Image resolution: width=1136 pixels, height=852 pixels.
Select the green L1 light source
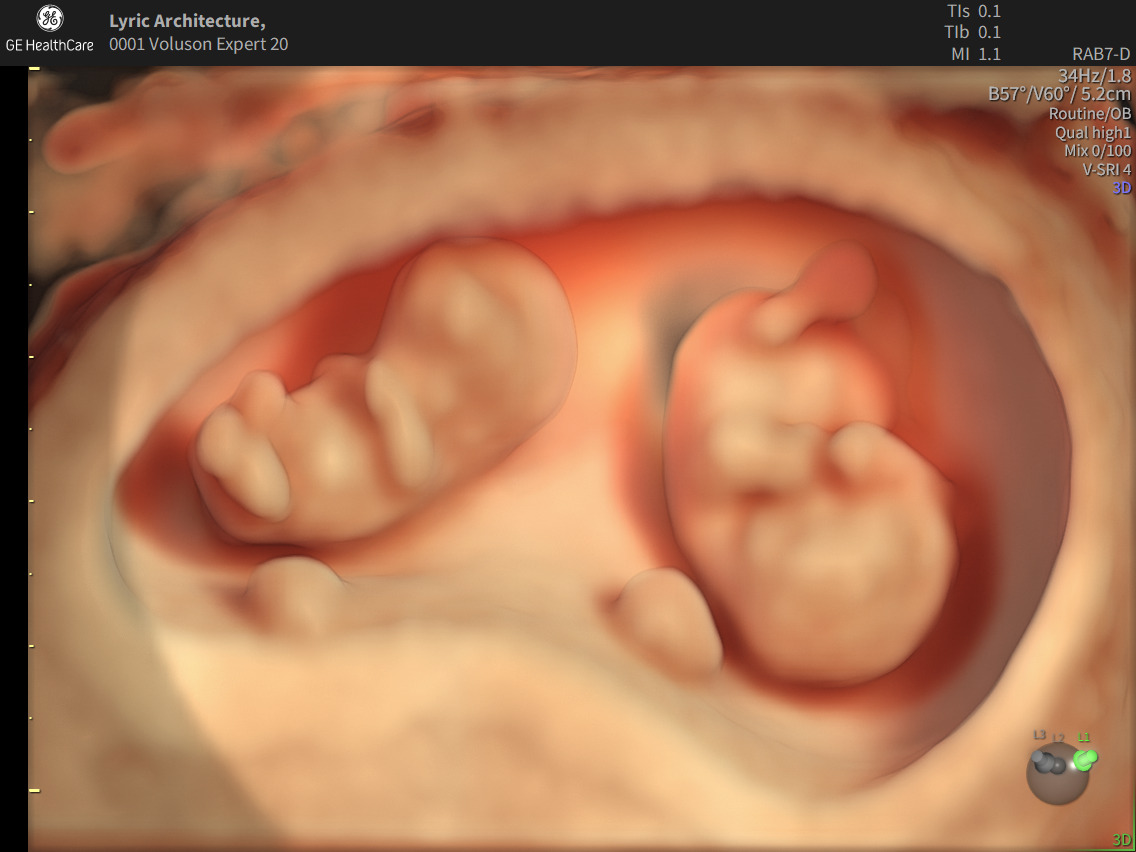click(1085, 760)
